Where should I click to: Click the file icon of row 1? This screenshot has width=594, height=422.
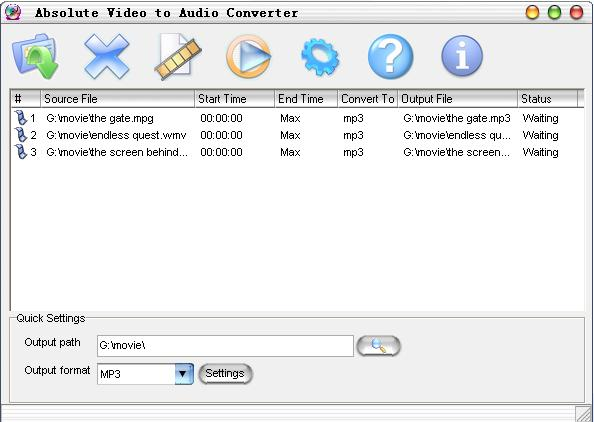coord(20,118)
